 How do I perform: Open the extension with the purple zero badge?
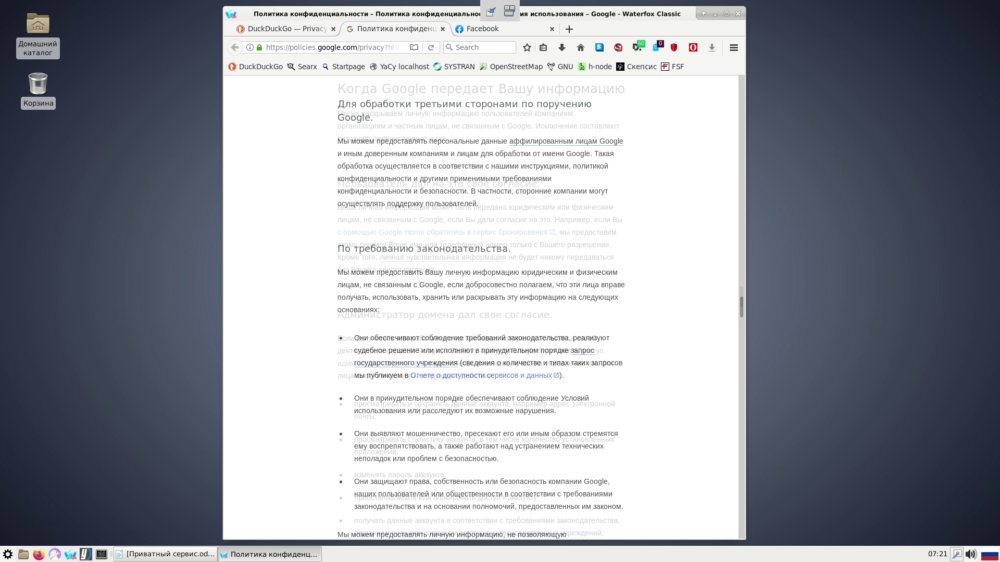(x=658, y=46)
